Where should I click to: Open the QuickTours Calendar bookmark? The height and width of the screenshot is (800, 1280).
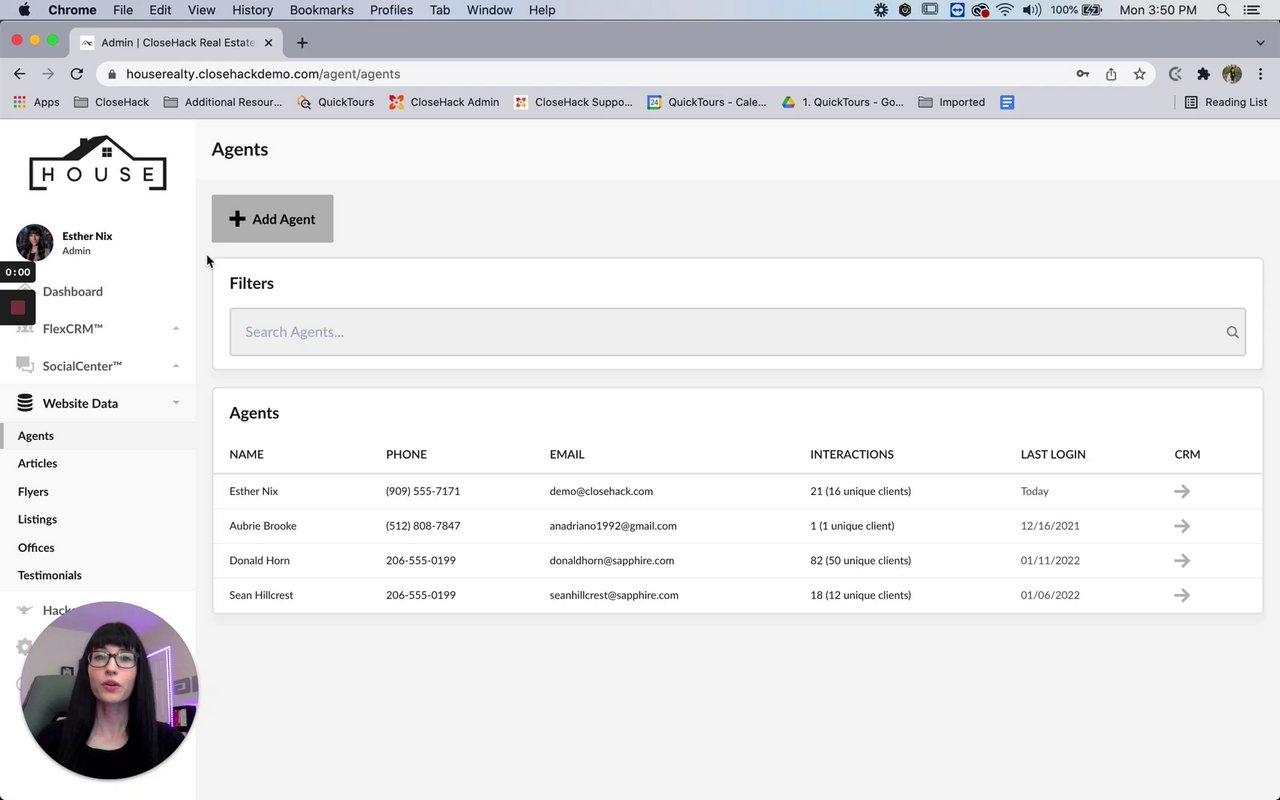pos(707,102)
